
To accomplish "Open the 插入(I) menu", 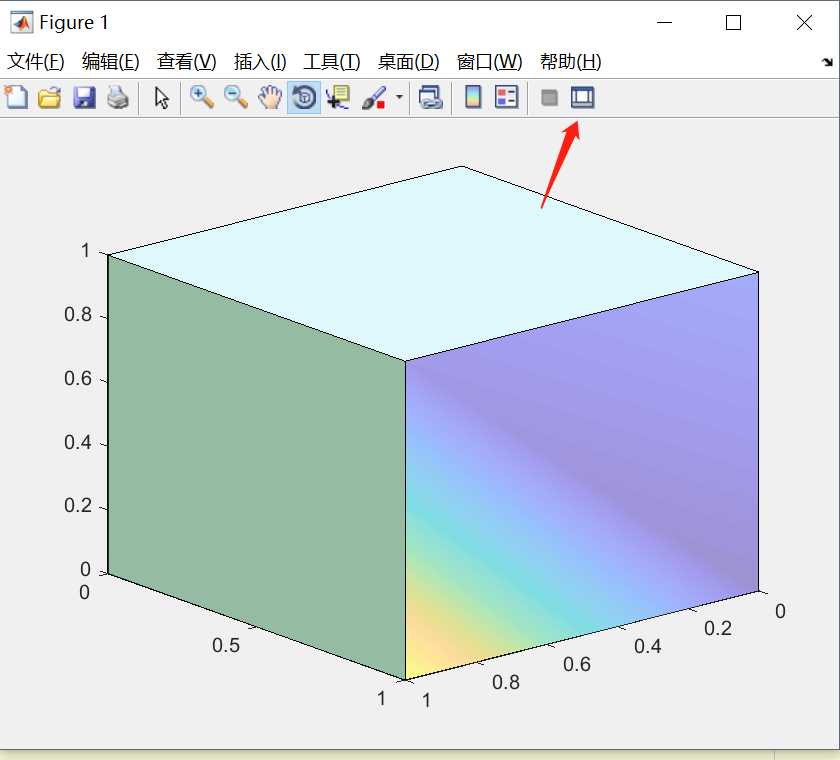I will pos(260,62).
